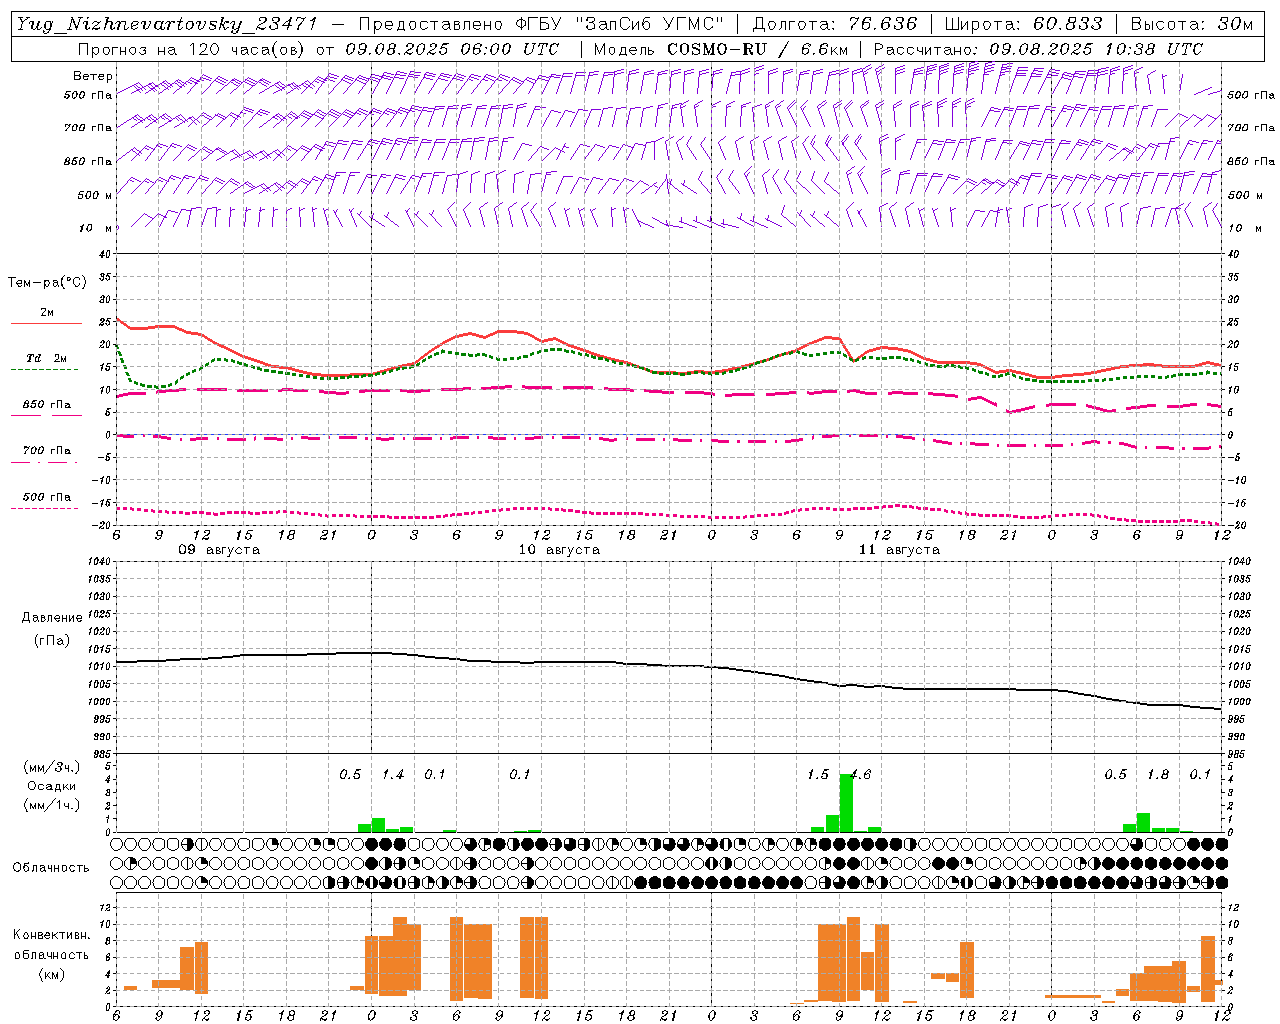This screenshot has height=1024, width=1280.
Task: Click the Долгота: 76.636 header value
Action: point(835,24)
